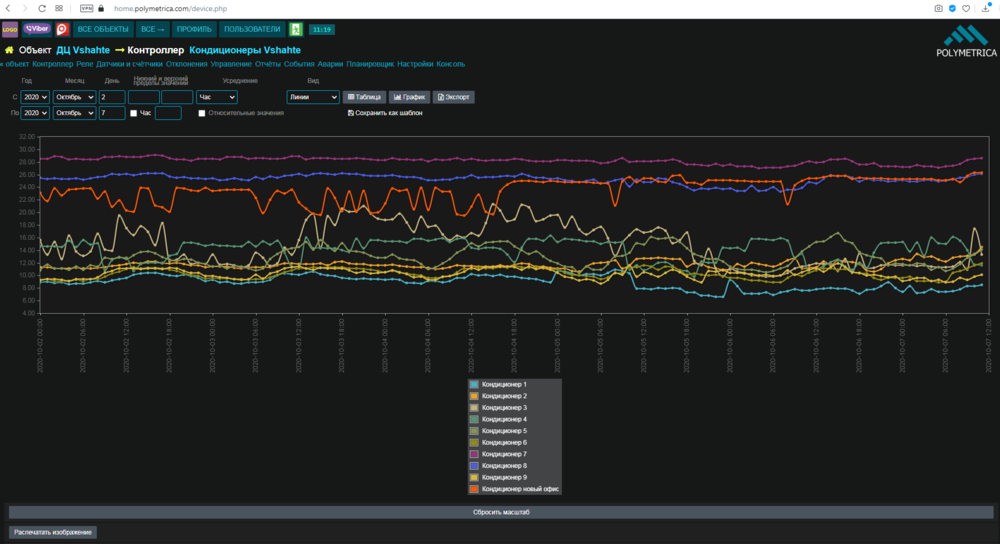Open browser downloads icon
Screen dimensions: 1000x544
(983, 8)
